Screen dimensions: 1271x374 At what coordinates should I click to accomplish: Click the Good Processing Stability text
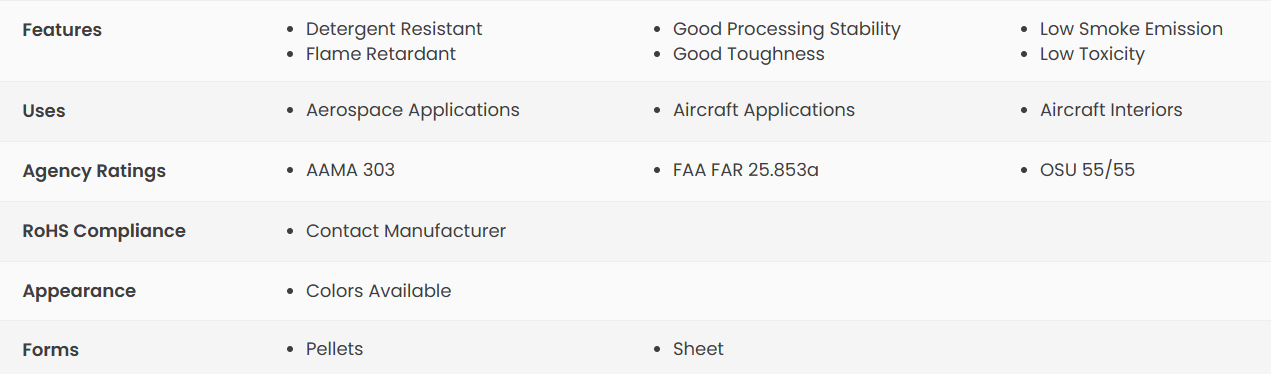tap(787, 29)
